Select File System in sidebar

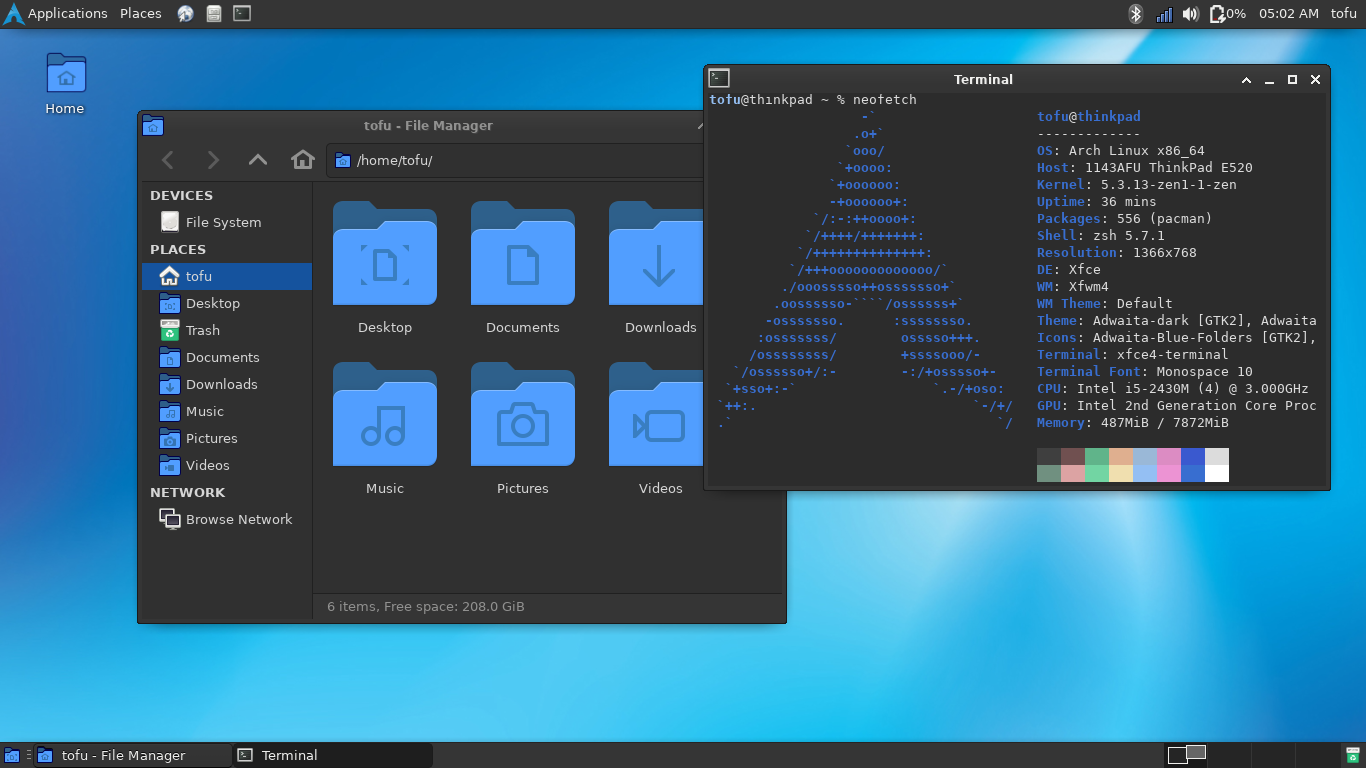pyautogui.click(x=226, y=222)
